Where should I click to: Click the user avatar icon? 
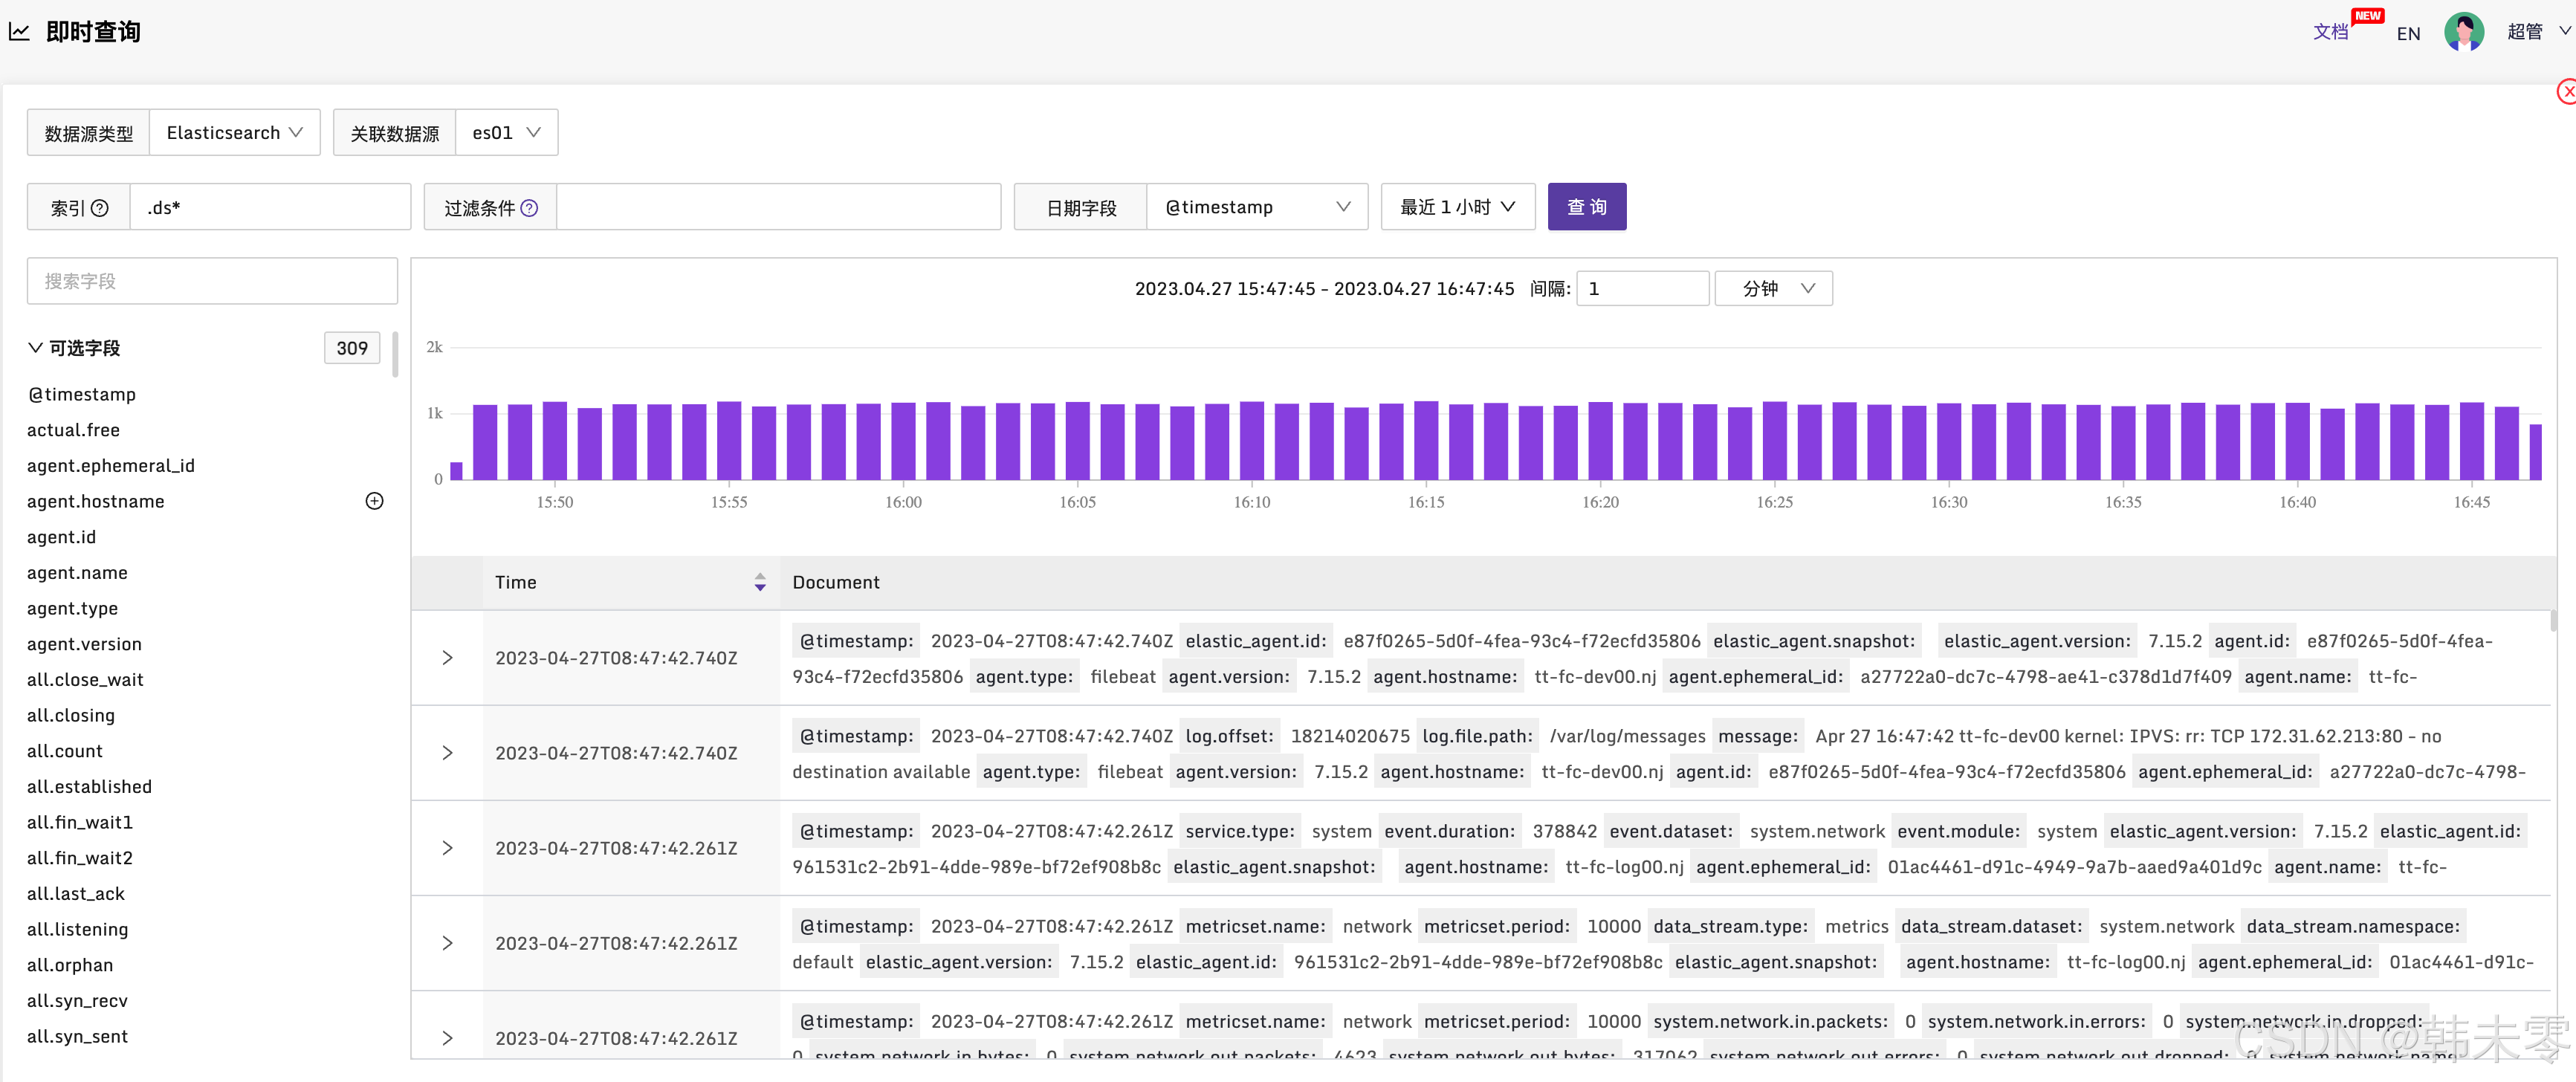(x=2463, y=32)
